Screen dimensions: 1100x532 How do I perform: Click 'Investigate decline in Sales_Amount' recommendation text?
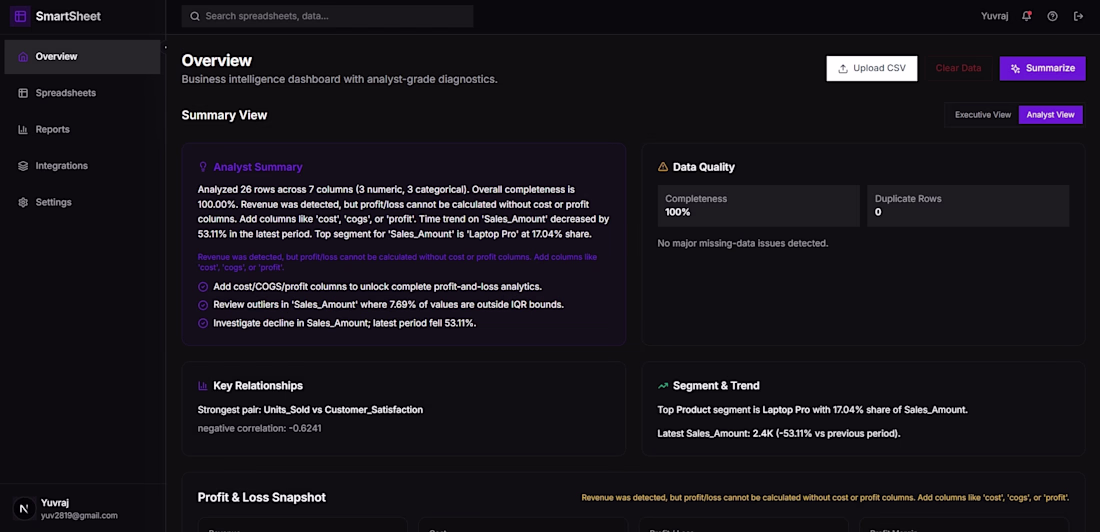(344, 324)
